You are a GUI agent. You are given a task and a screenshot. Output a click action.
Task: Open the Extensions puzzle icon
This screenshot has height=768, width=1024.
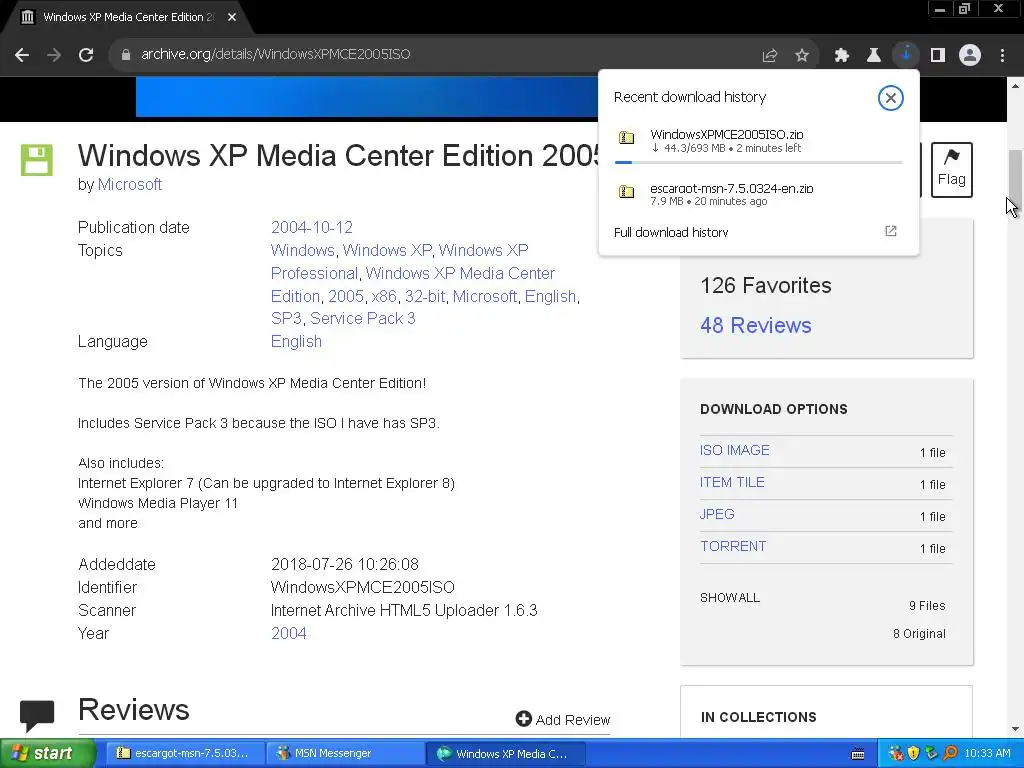coord(842,56)
